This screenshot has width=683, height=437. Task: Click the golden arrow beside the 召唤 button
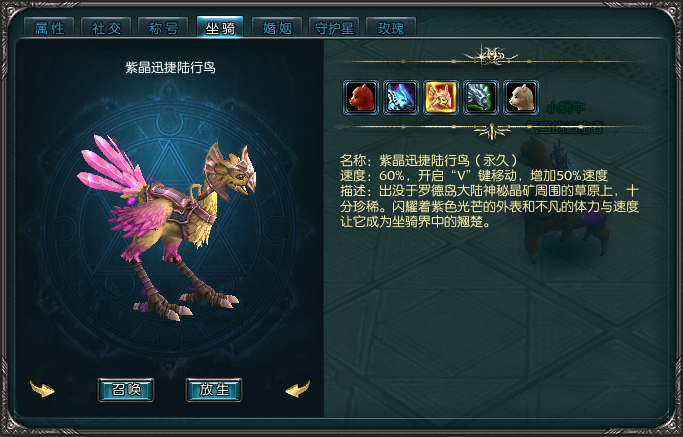[42, 389]
